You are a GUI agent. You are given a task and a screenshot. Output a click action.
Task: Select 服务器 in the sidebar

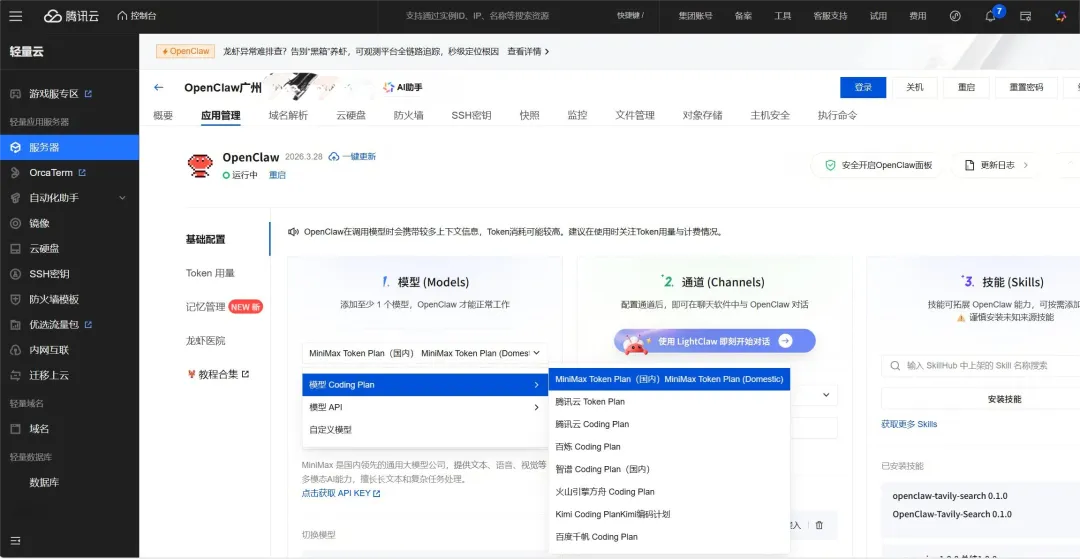[x=70, y=147]
